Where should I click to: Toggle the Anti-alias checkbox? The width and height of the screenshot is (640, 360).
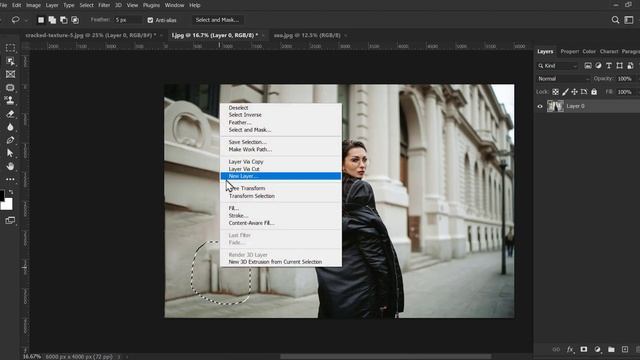[x=150, y=20]
